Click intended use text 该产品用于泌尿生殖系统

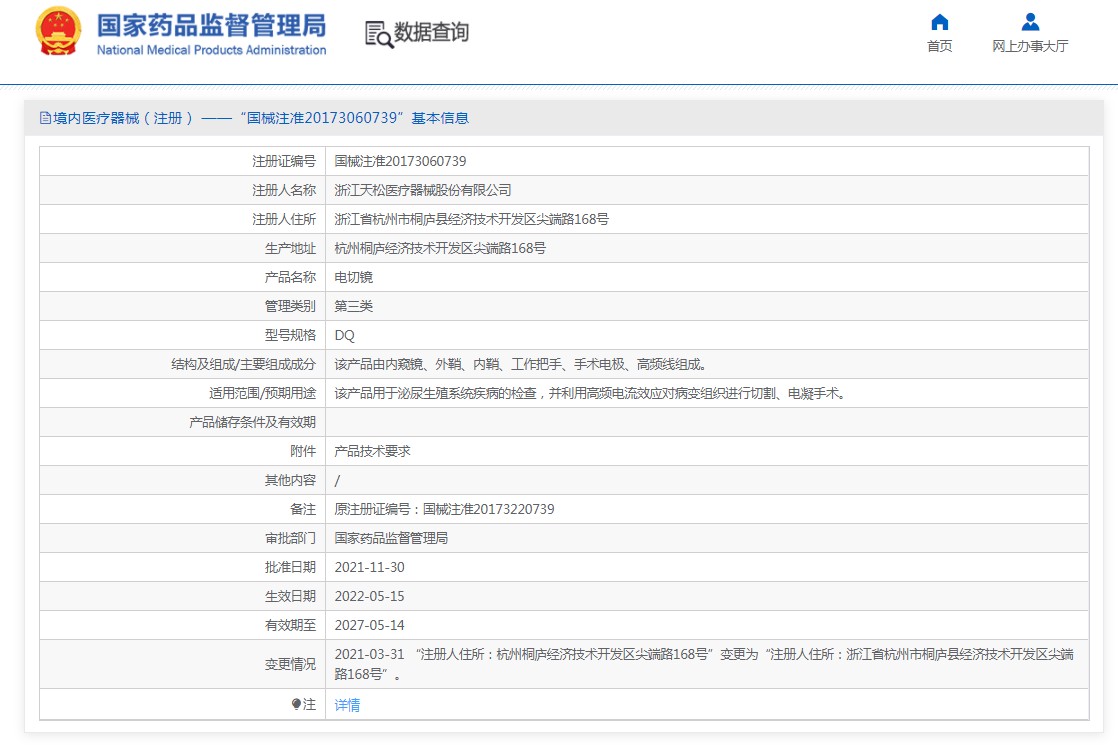click(590, 394)
